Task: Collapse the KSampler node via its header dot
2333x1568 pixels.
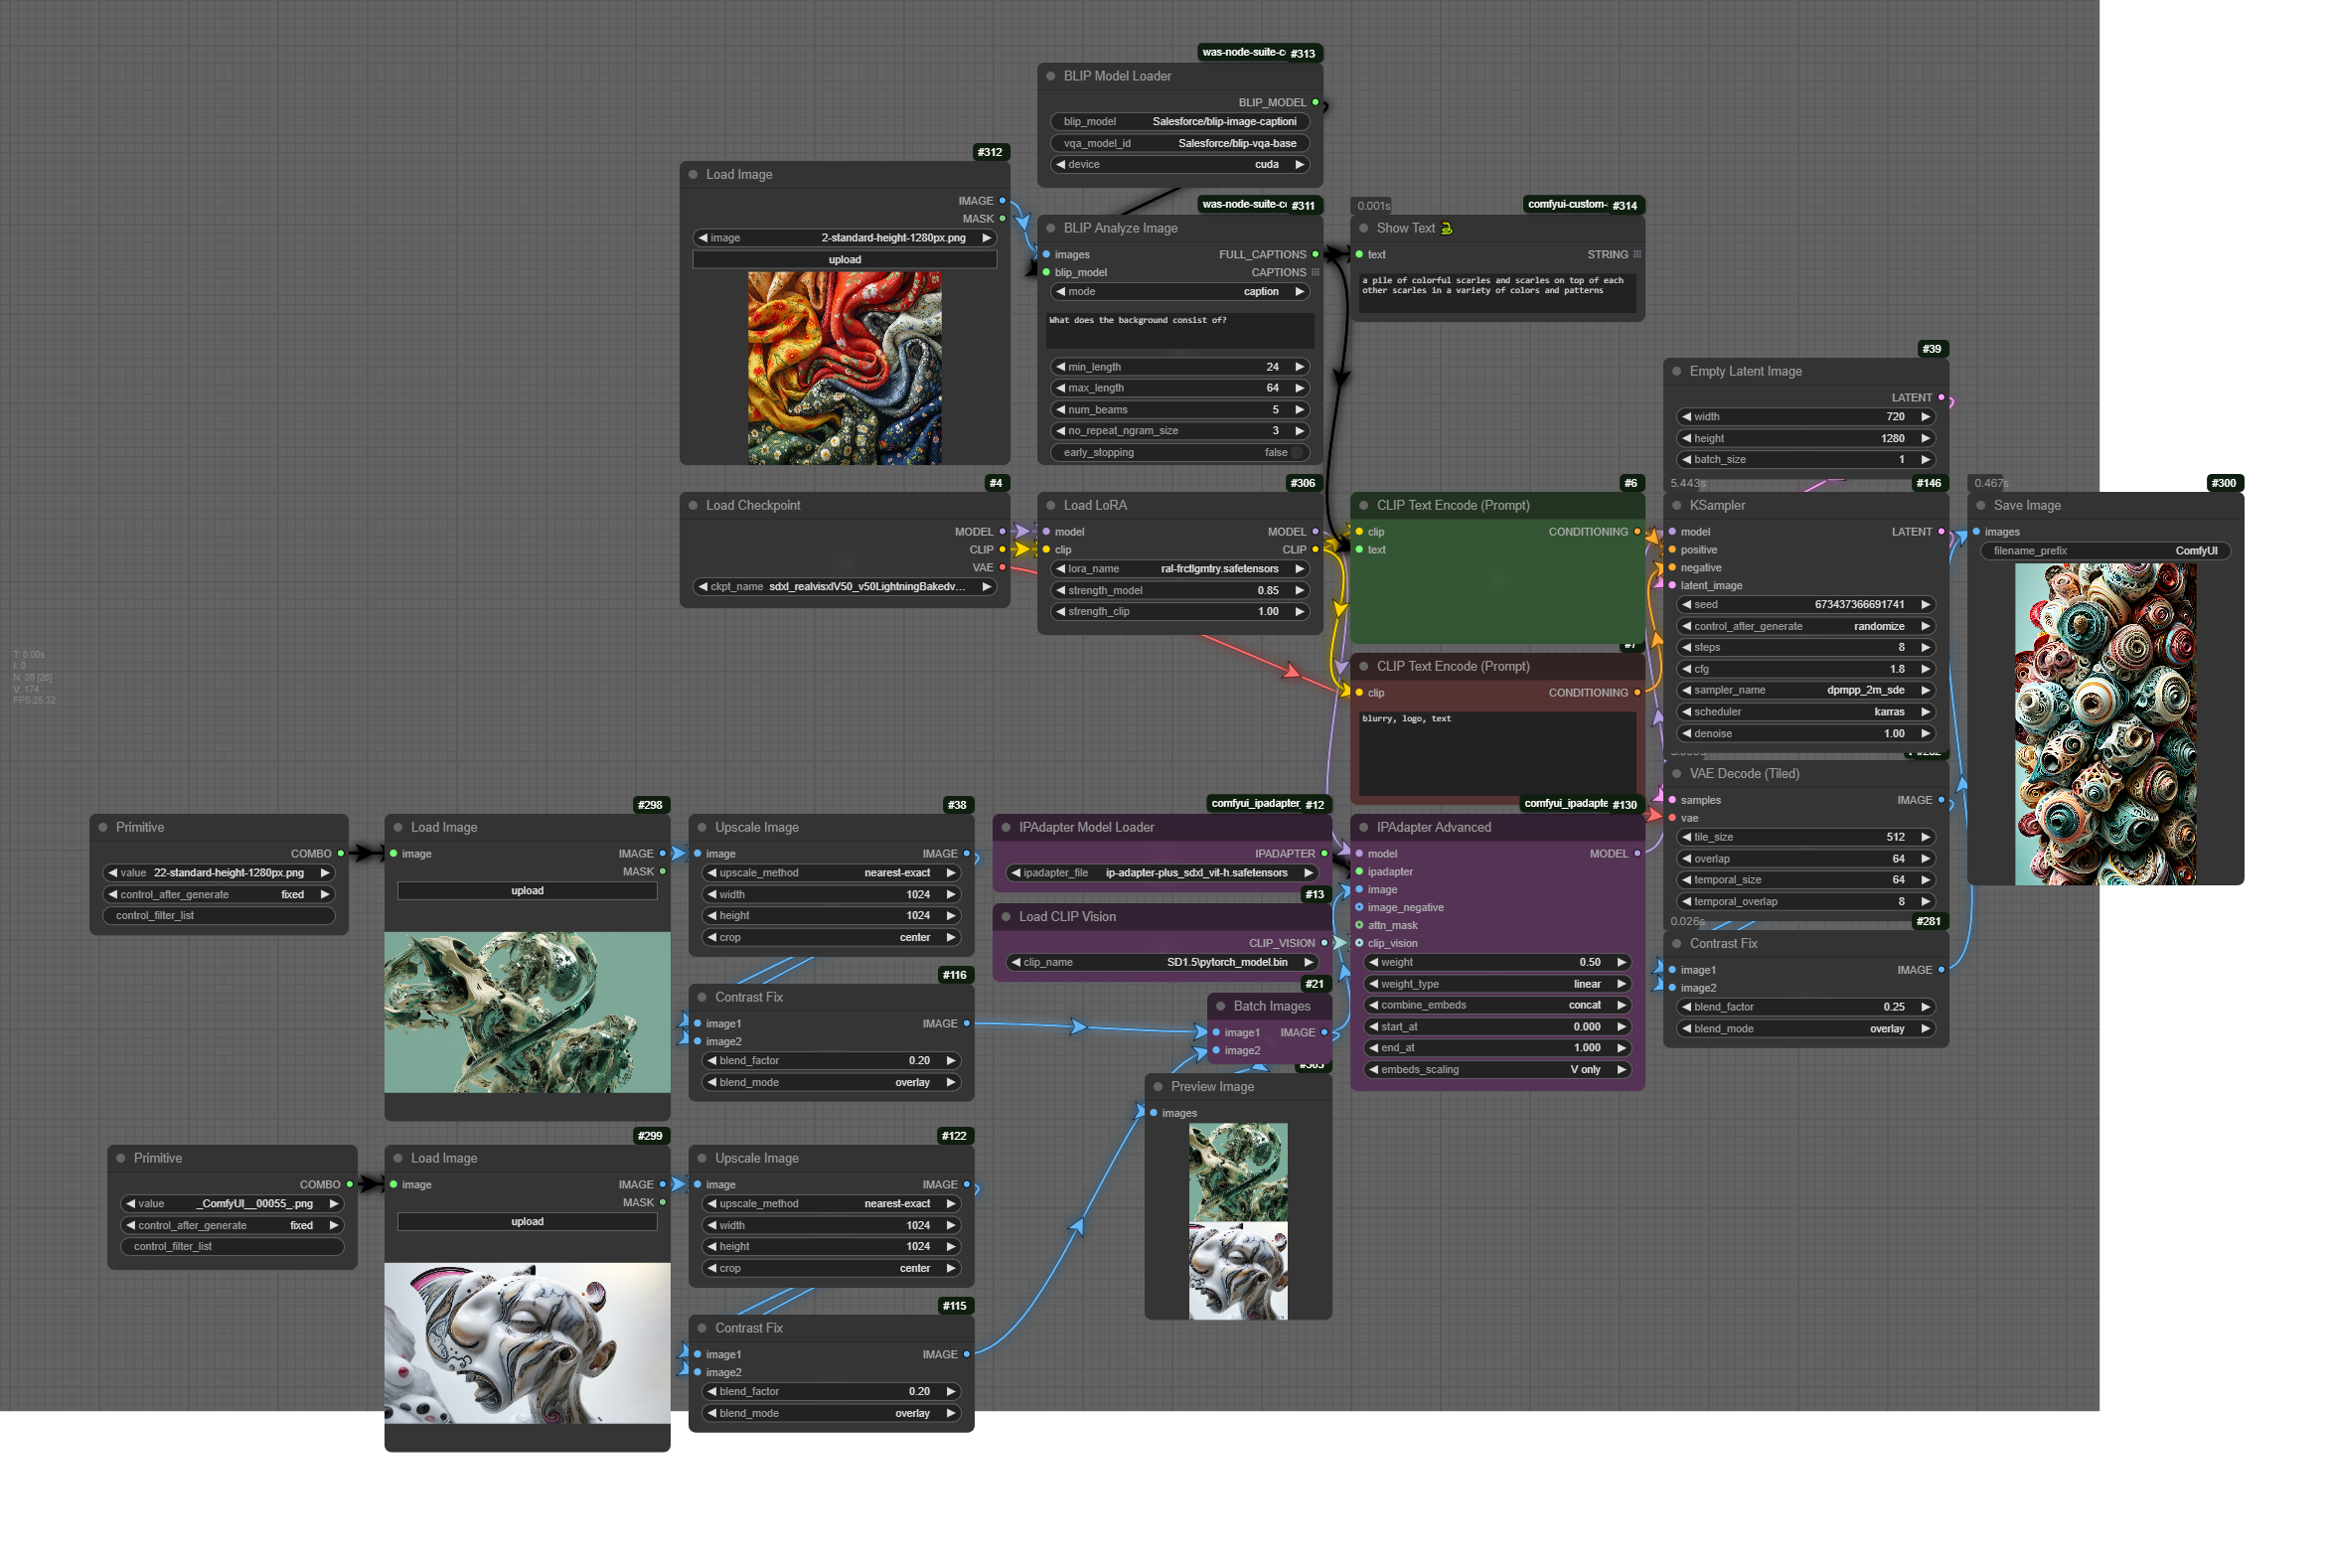Action: click(1677, 505)
